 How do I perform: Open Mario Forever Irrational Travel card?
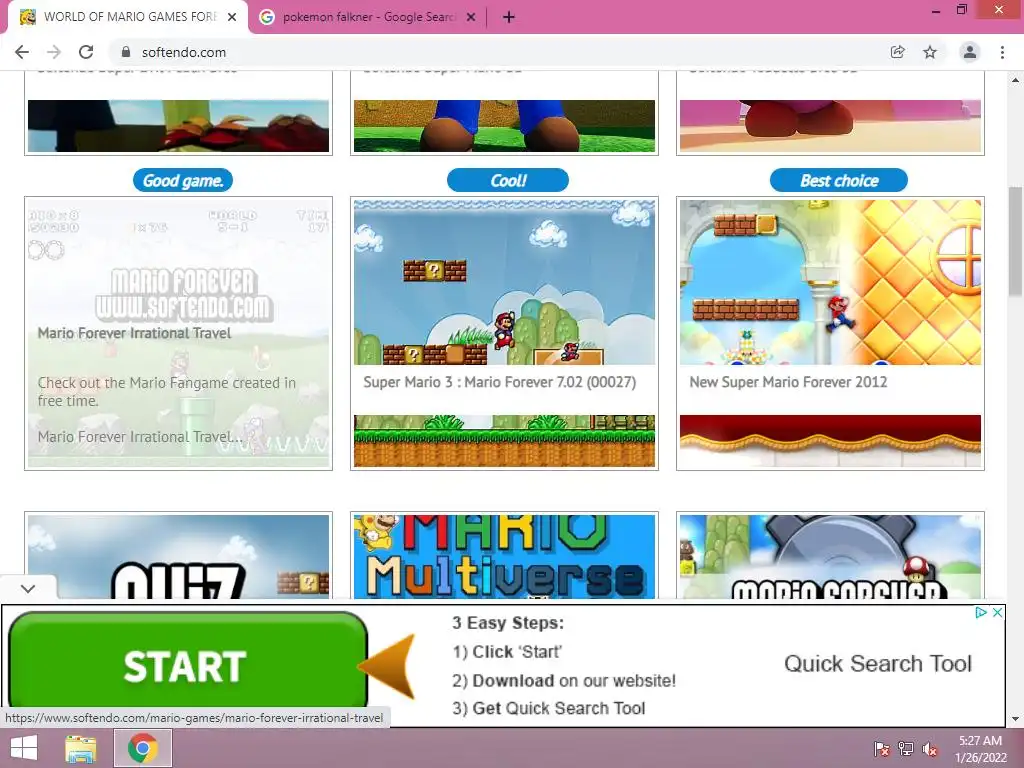178,333
